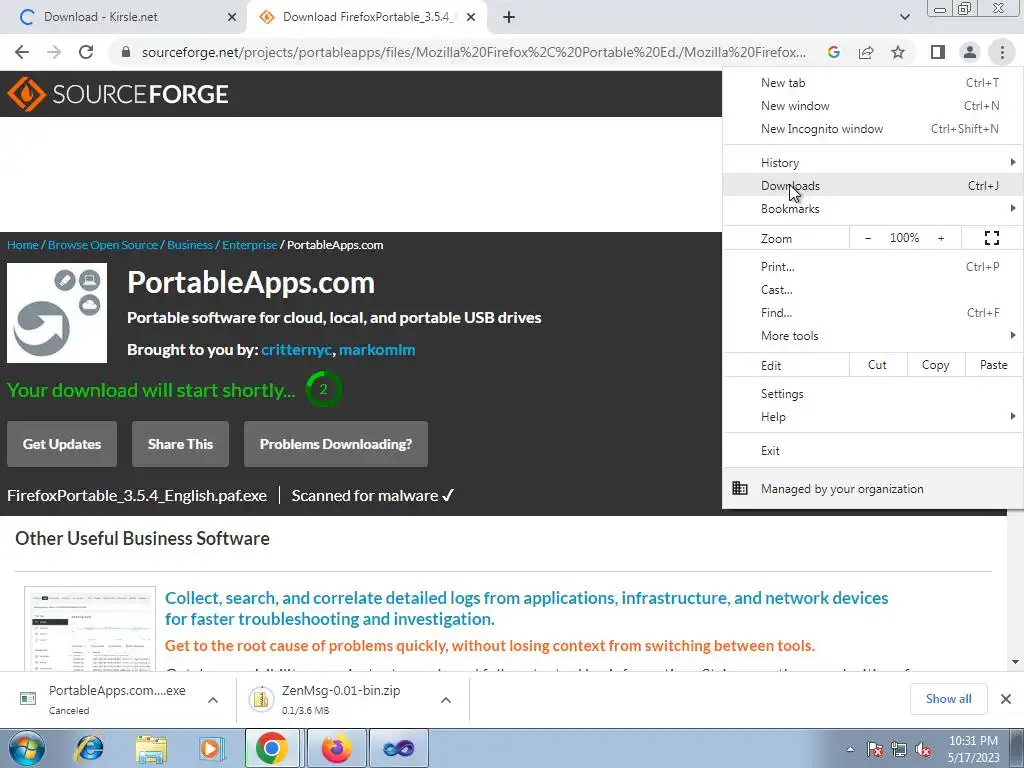Click the three-dot Chrome menu icon
Screen dimensions: 1024x768
1002,52
